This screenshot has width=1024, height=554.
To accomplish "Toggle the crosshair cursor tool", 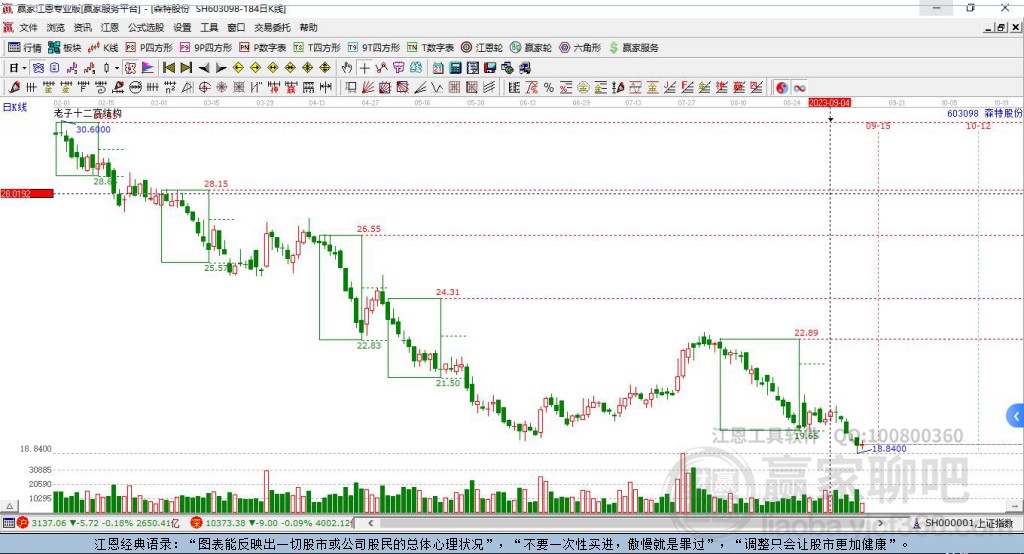I will pyautogui.click(x=364, y=68).
